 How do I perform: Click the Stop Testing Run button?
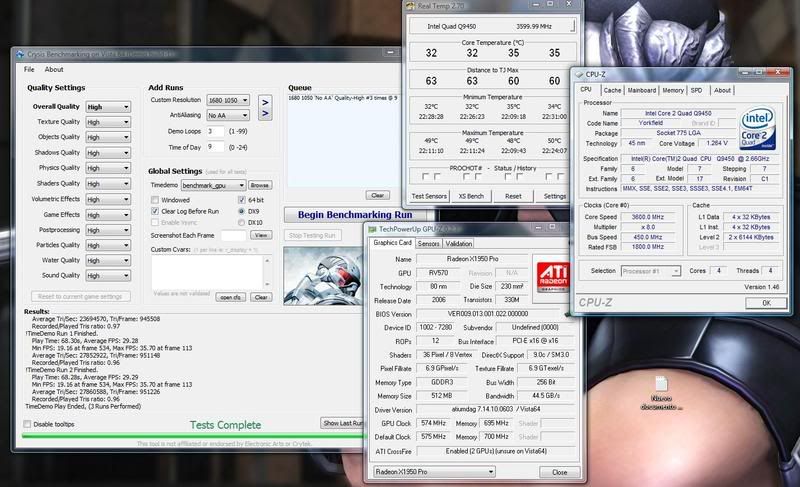[312, 235]
